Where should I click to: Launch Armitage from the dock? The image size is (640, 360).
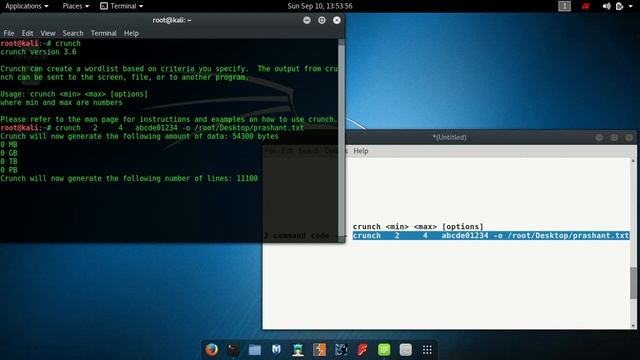pyautogui.click(x=298, y=350)
